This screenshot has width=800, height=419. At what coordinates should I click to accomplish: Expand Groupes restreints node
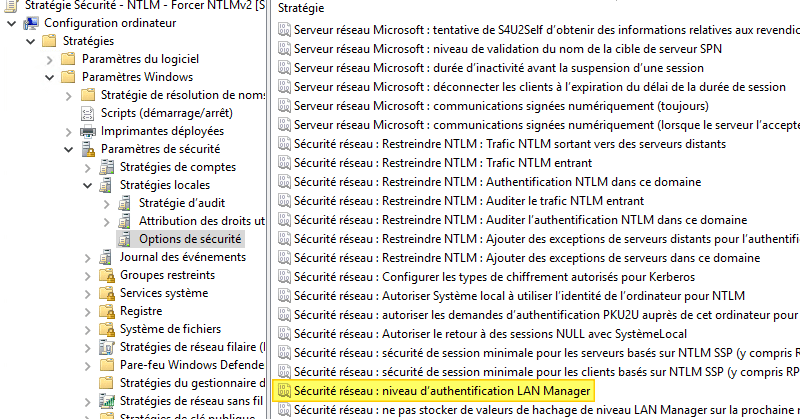pos(87,276)
